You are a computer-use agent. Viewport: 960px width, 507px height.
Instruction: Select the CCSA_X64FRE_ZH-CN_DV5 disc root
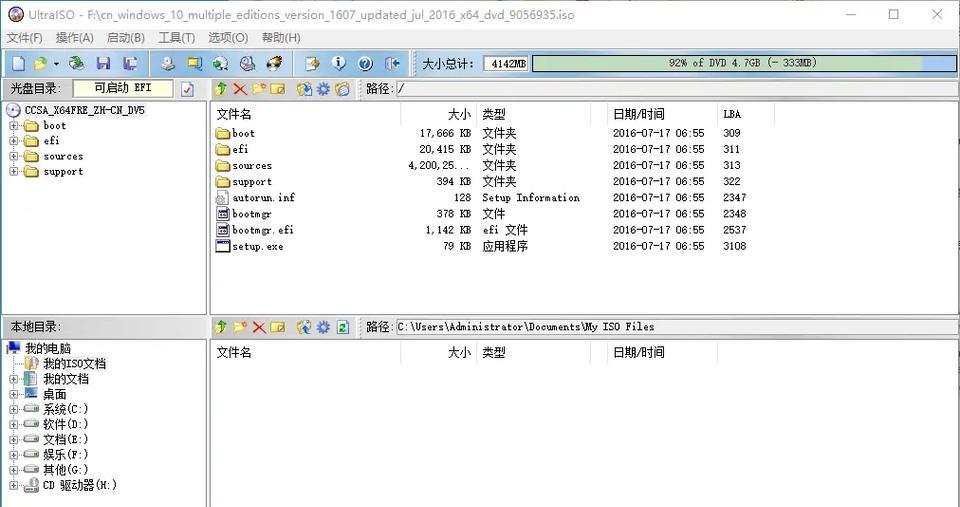[84, 110]
